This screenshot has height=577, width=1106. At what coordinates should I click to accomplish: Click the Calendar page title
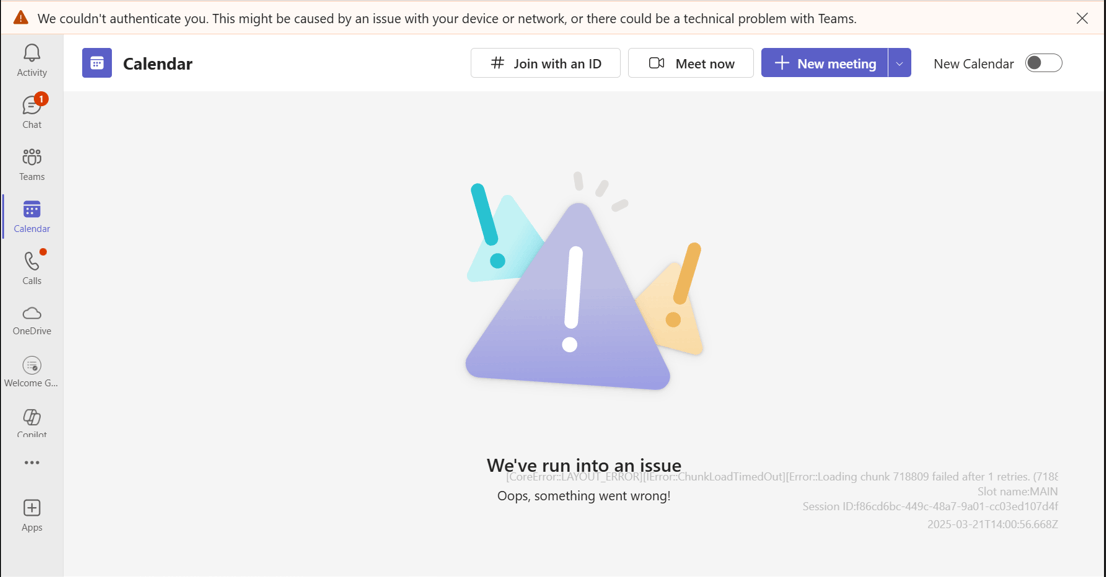157,63
